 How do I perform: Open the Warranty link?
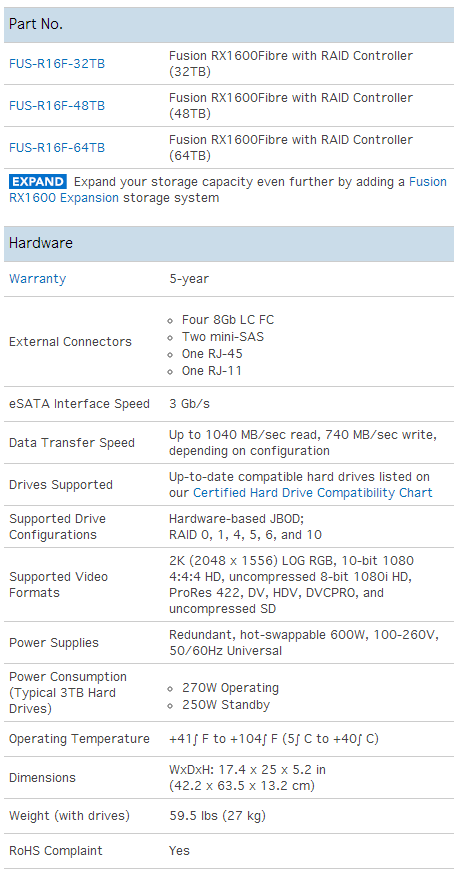tap(37, 278)
